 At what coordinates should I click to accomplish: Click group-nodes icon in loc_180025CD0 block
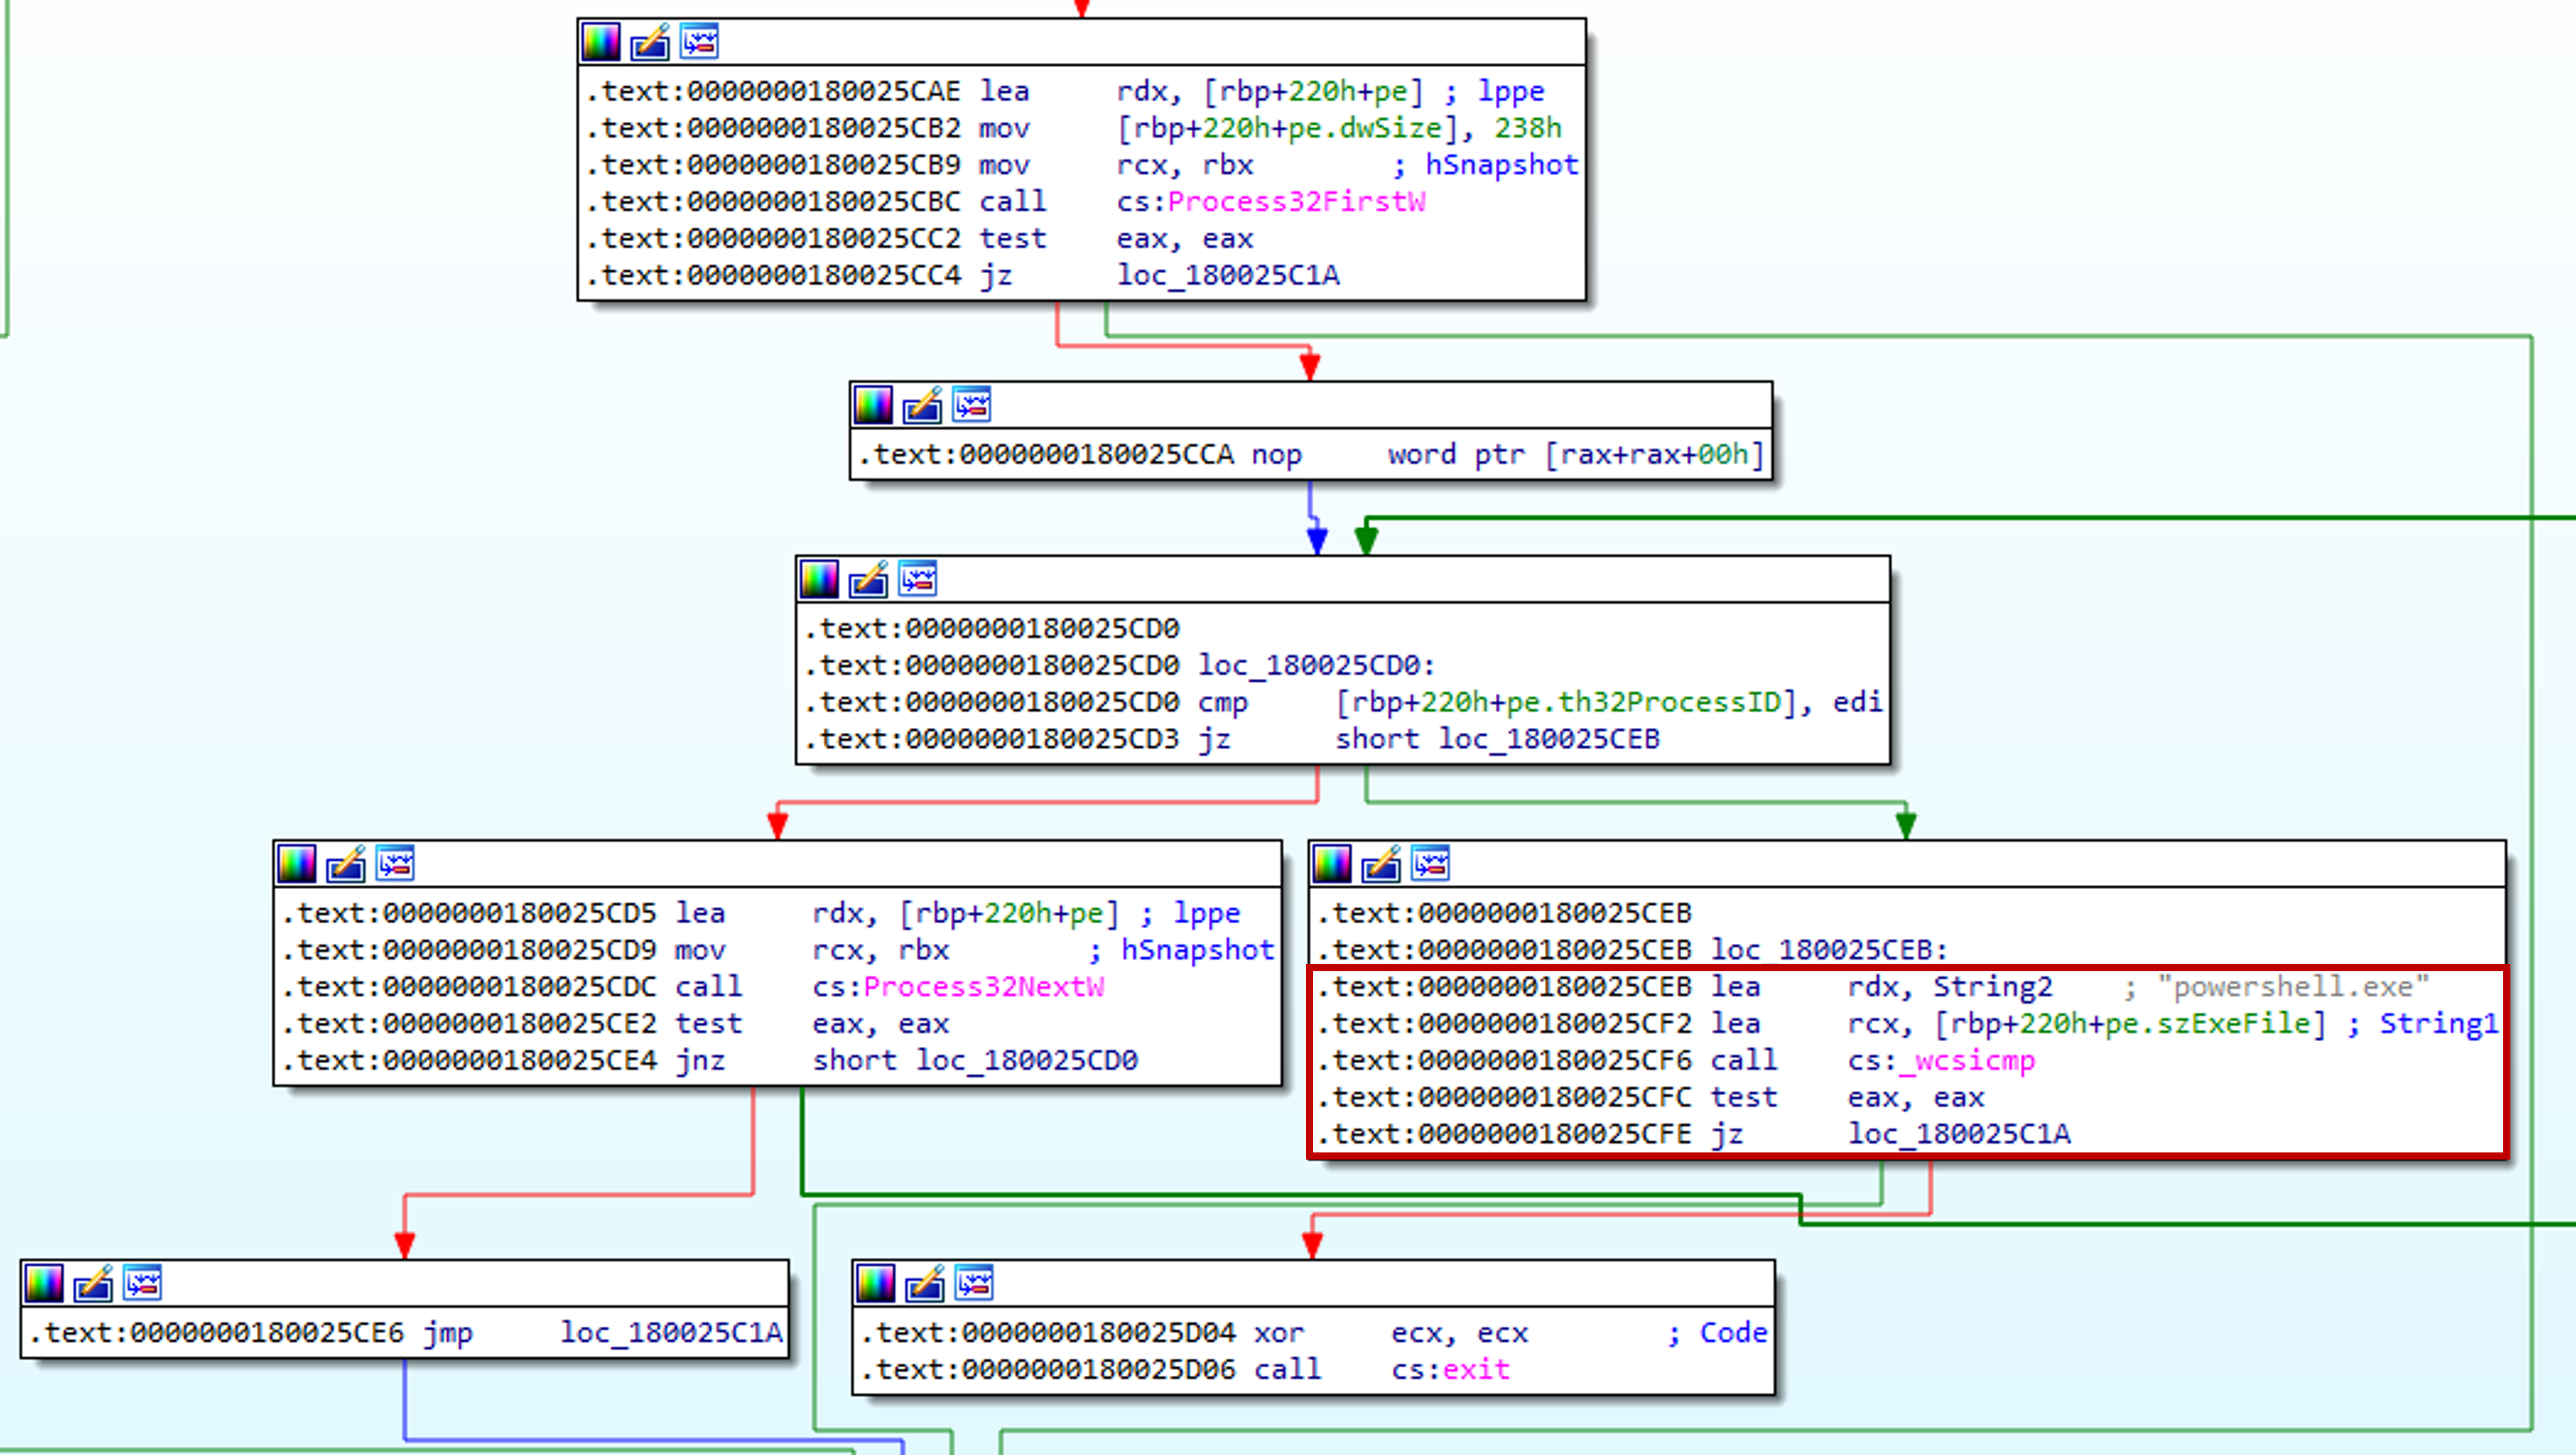coord(917,579)
